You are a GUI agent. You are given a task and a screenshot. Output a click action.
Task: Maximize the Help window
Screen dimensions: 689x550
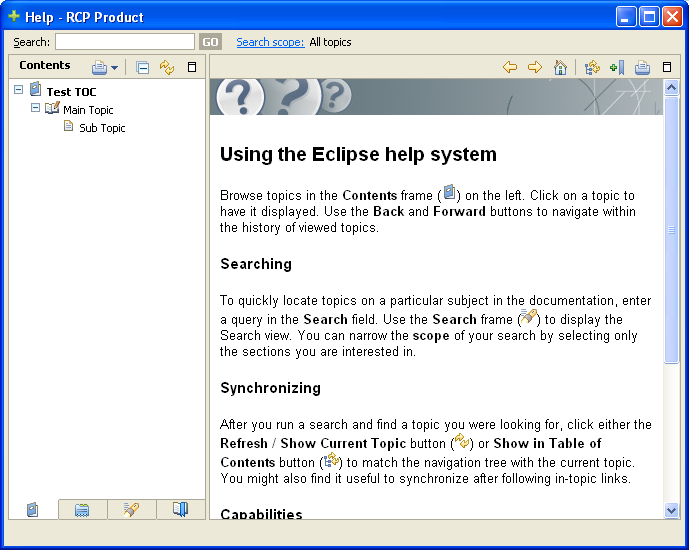coord(649,17)
